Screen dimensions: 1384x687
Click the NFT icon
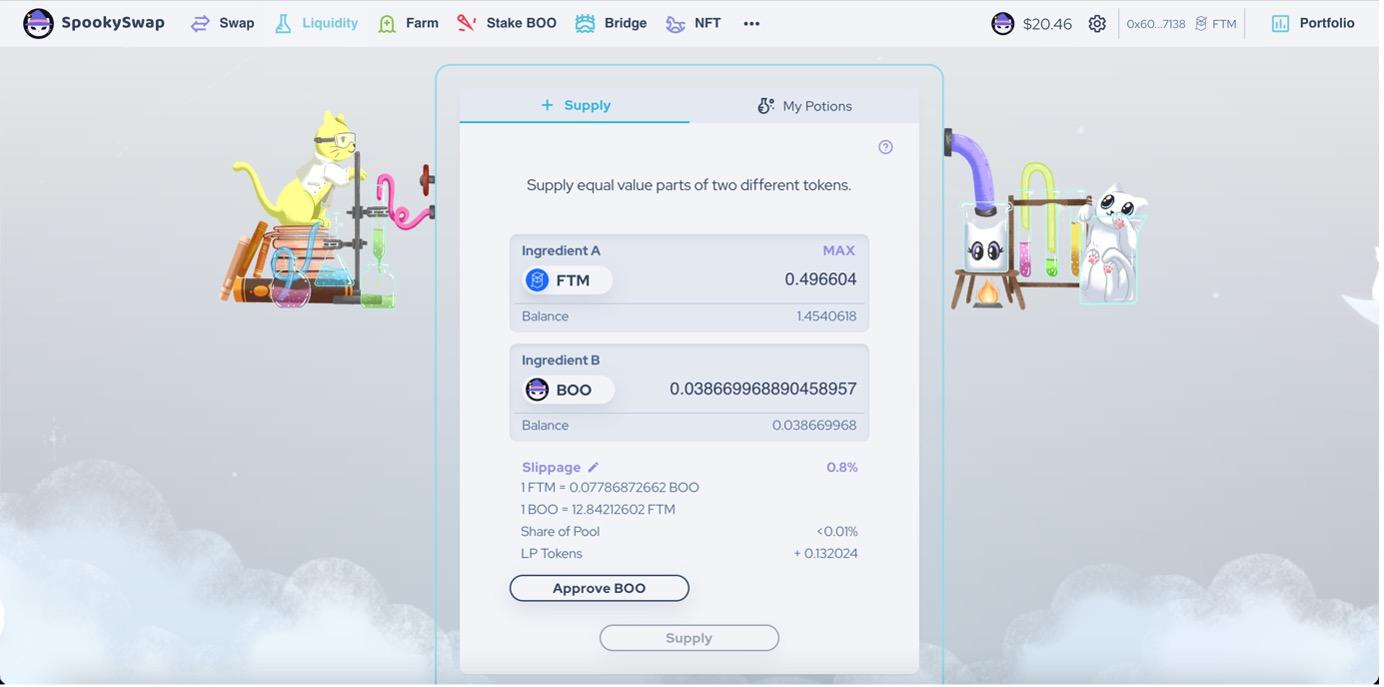click(676, 24)
